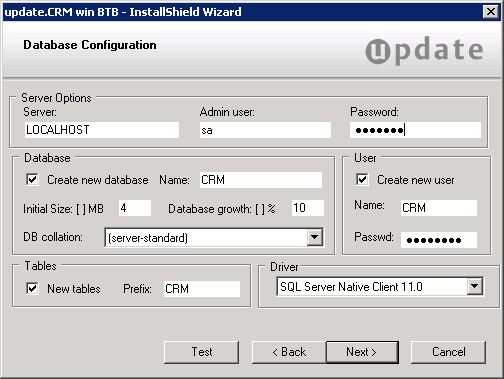Focus the Server field containing LOCALHOST
The width and height of the screenshot is (504, 379).
click(x=102, y=130)
